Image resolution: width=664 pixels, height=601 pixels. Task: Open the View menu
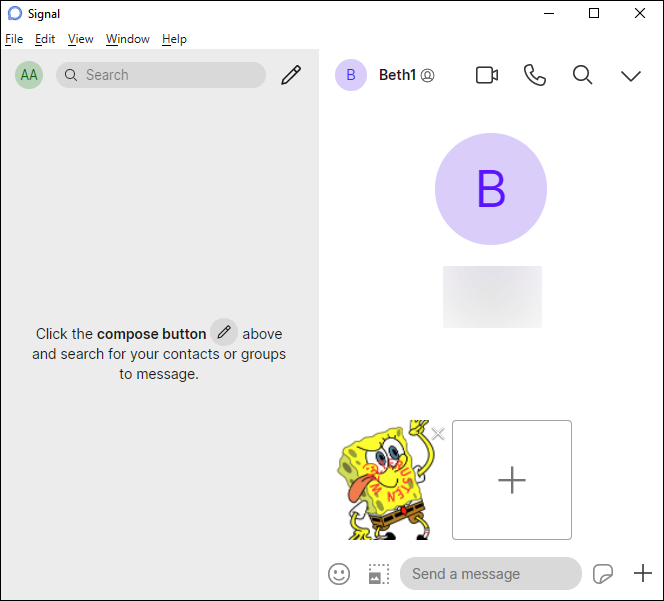tap(80, 39)
